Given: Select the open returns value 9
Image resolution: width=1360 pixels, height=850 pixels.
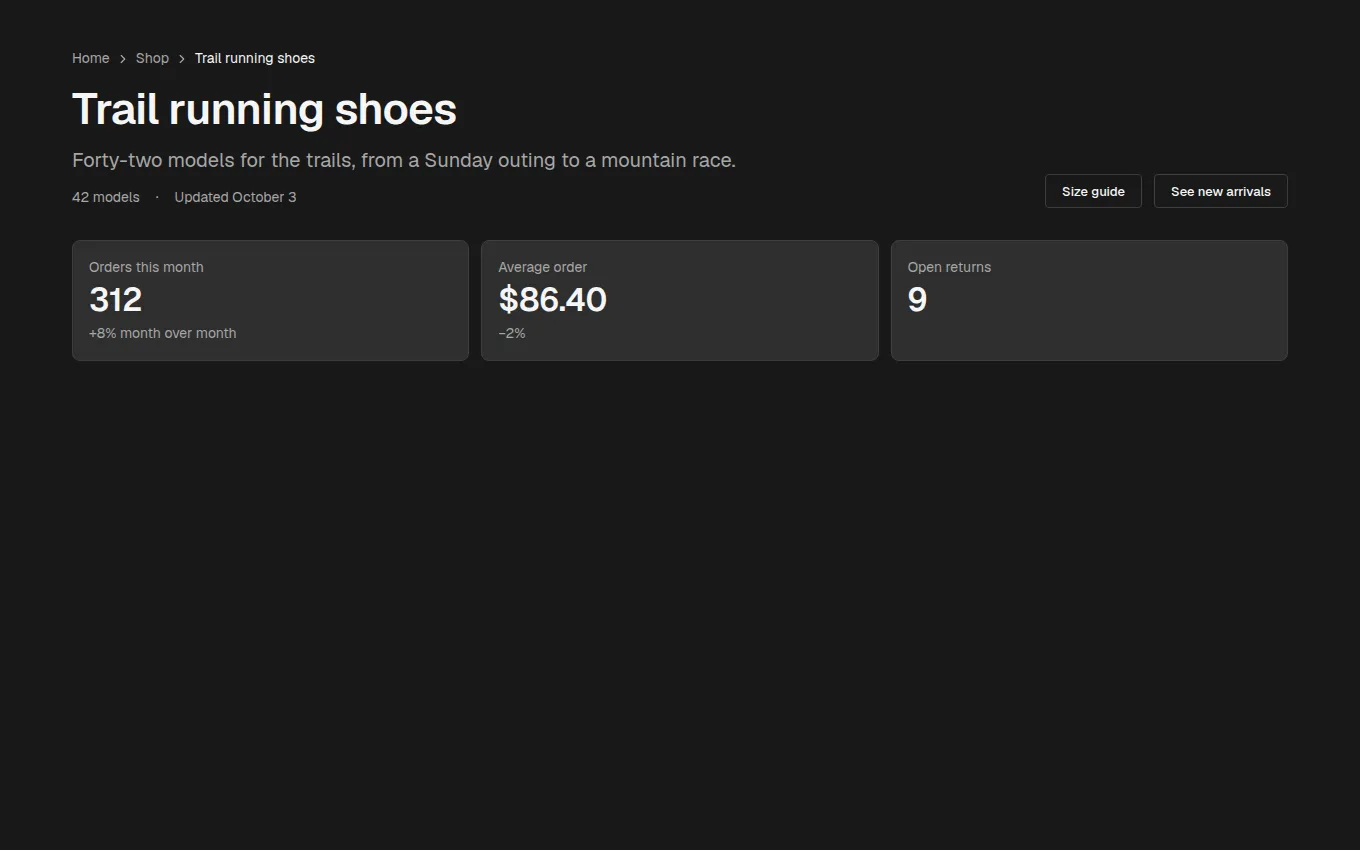Looking at the screenshot, I should pos(917,299).
